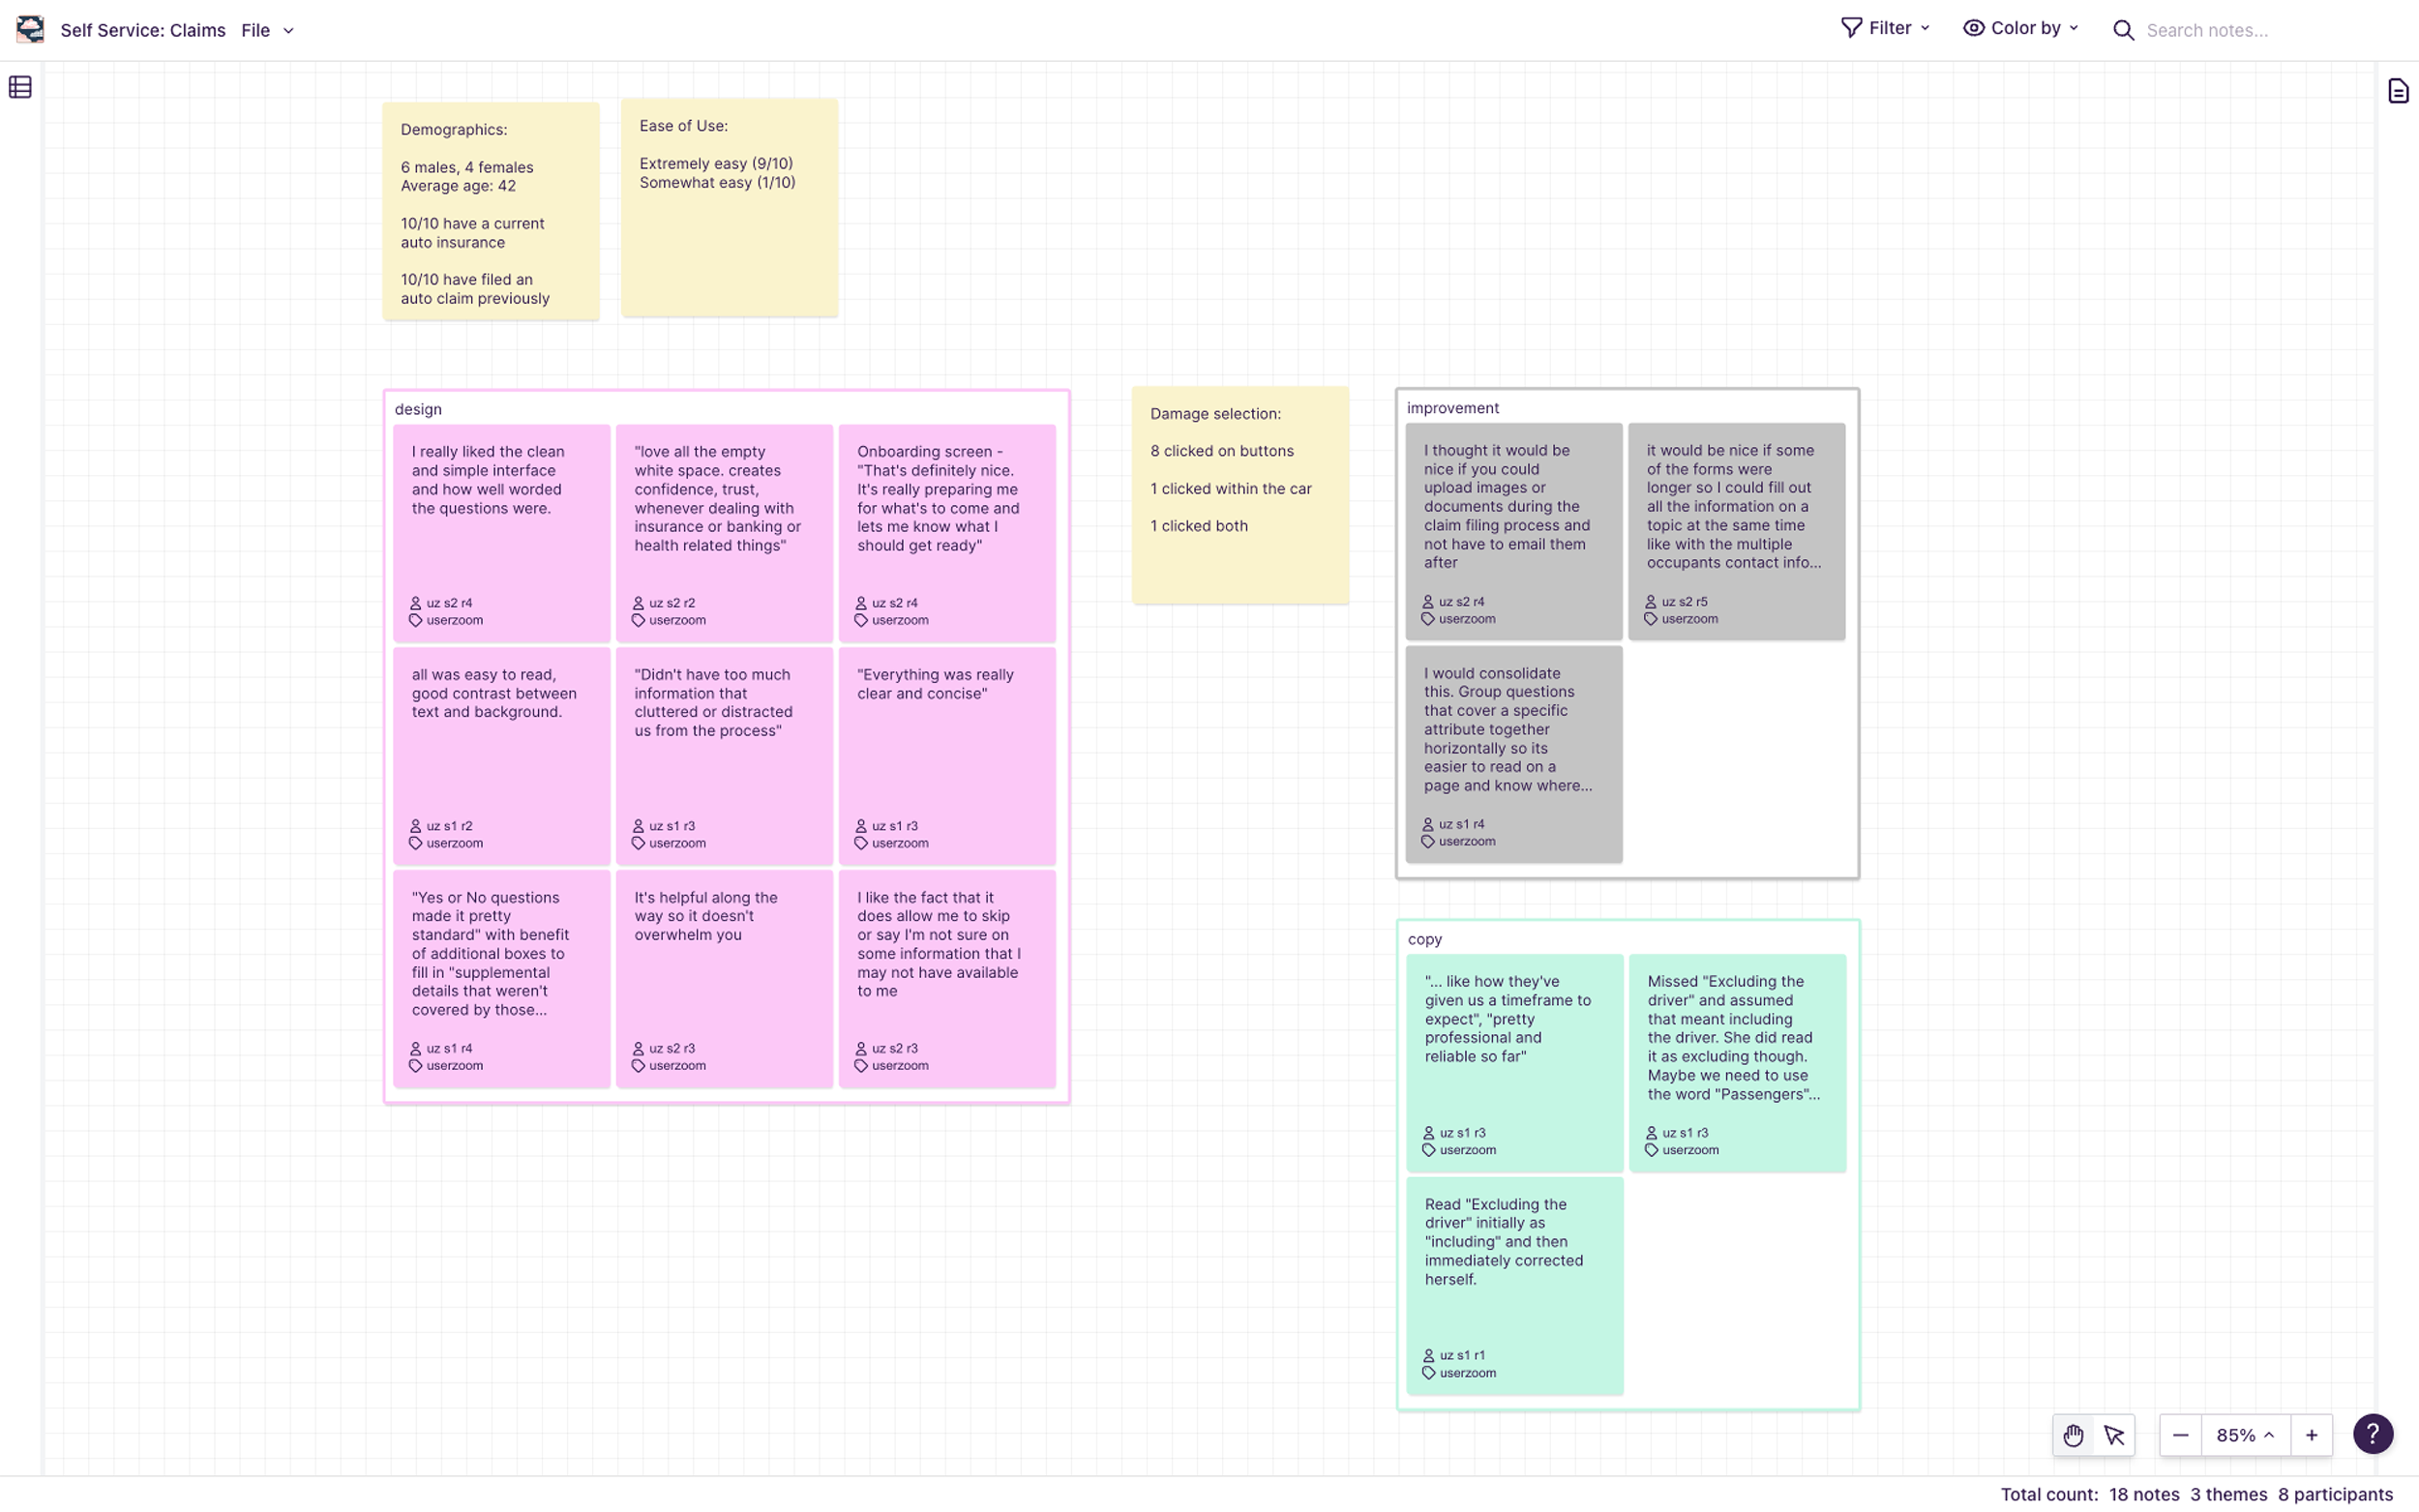
Task: Open the document panel icon at right
Action: point(2397,91)
